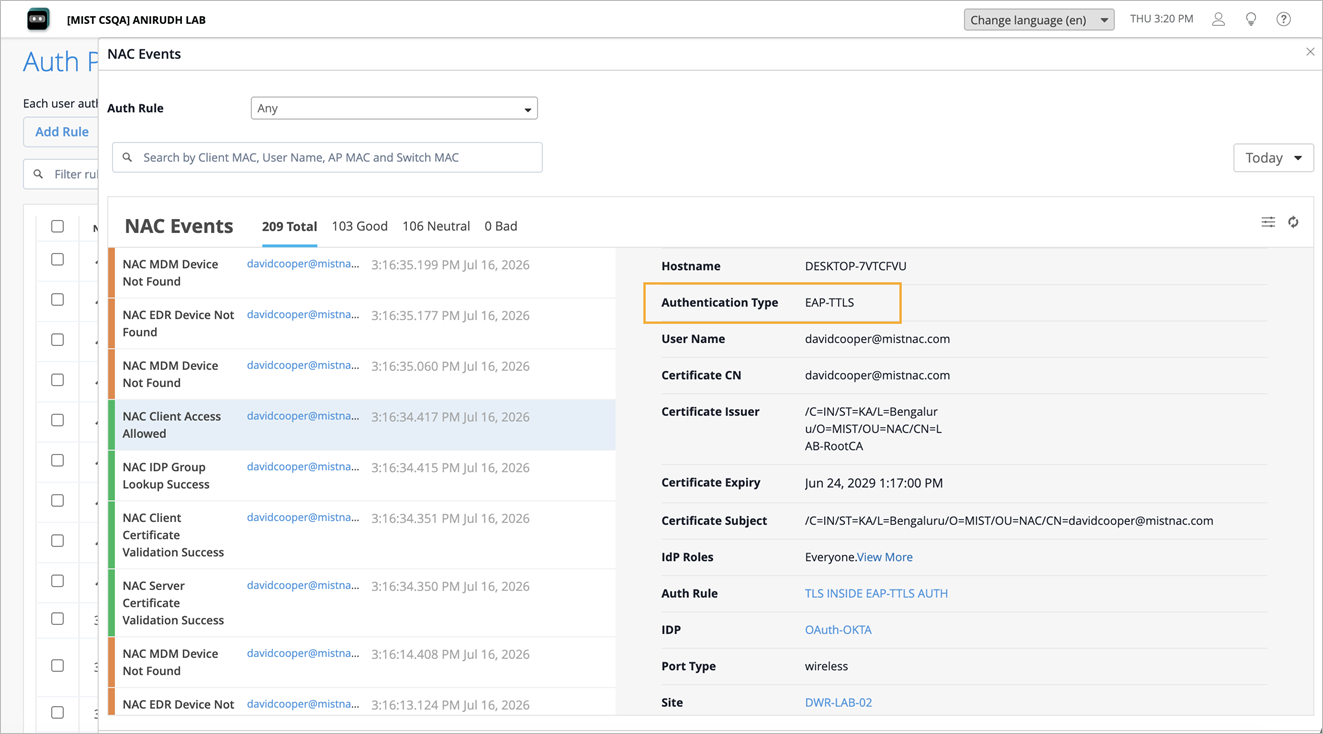The width and height of the screenshot is (1323, 734).
Task: Select NAC MDM Device Not Found 3:16:14.408 event
Action: click(362, 662)
